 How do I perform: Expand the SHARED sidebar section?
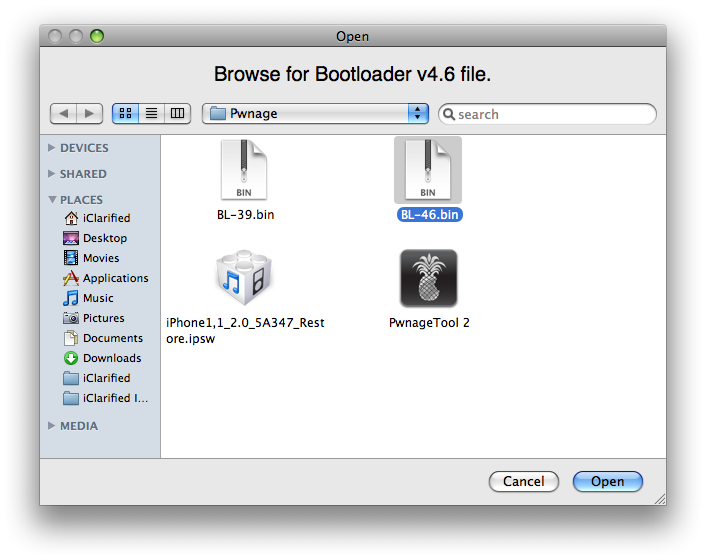click(x=53, y=174)
